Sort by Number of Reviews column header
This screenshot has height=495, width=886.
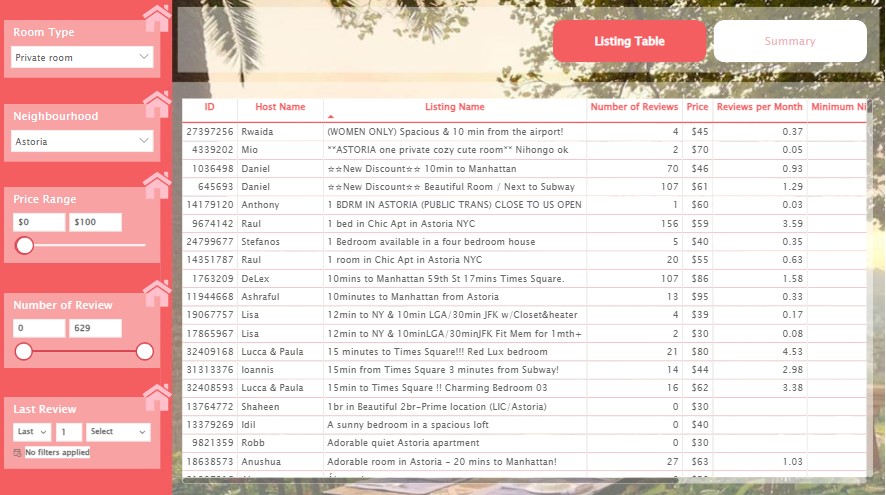633,107
